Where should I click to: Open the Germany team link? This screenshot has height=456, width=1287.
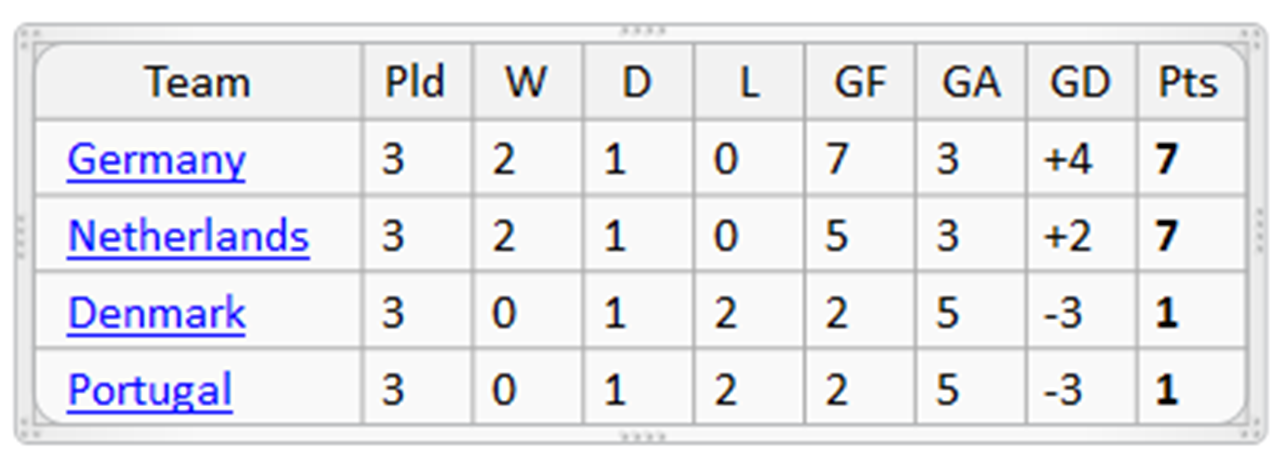pos(156,160)
